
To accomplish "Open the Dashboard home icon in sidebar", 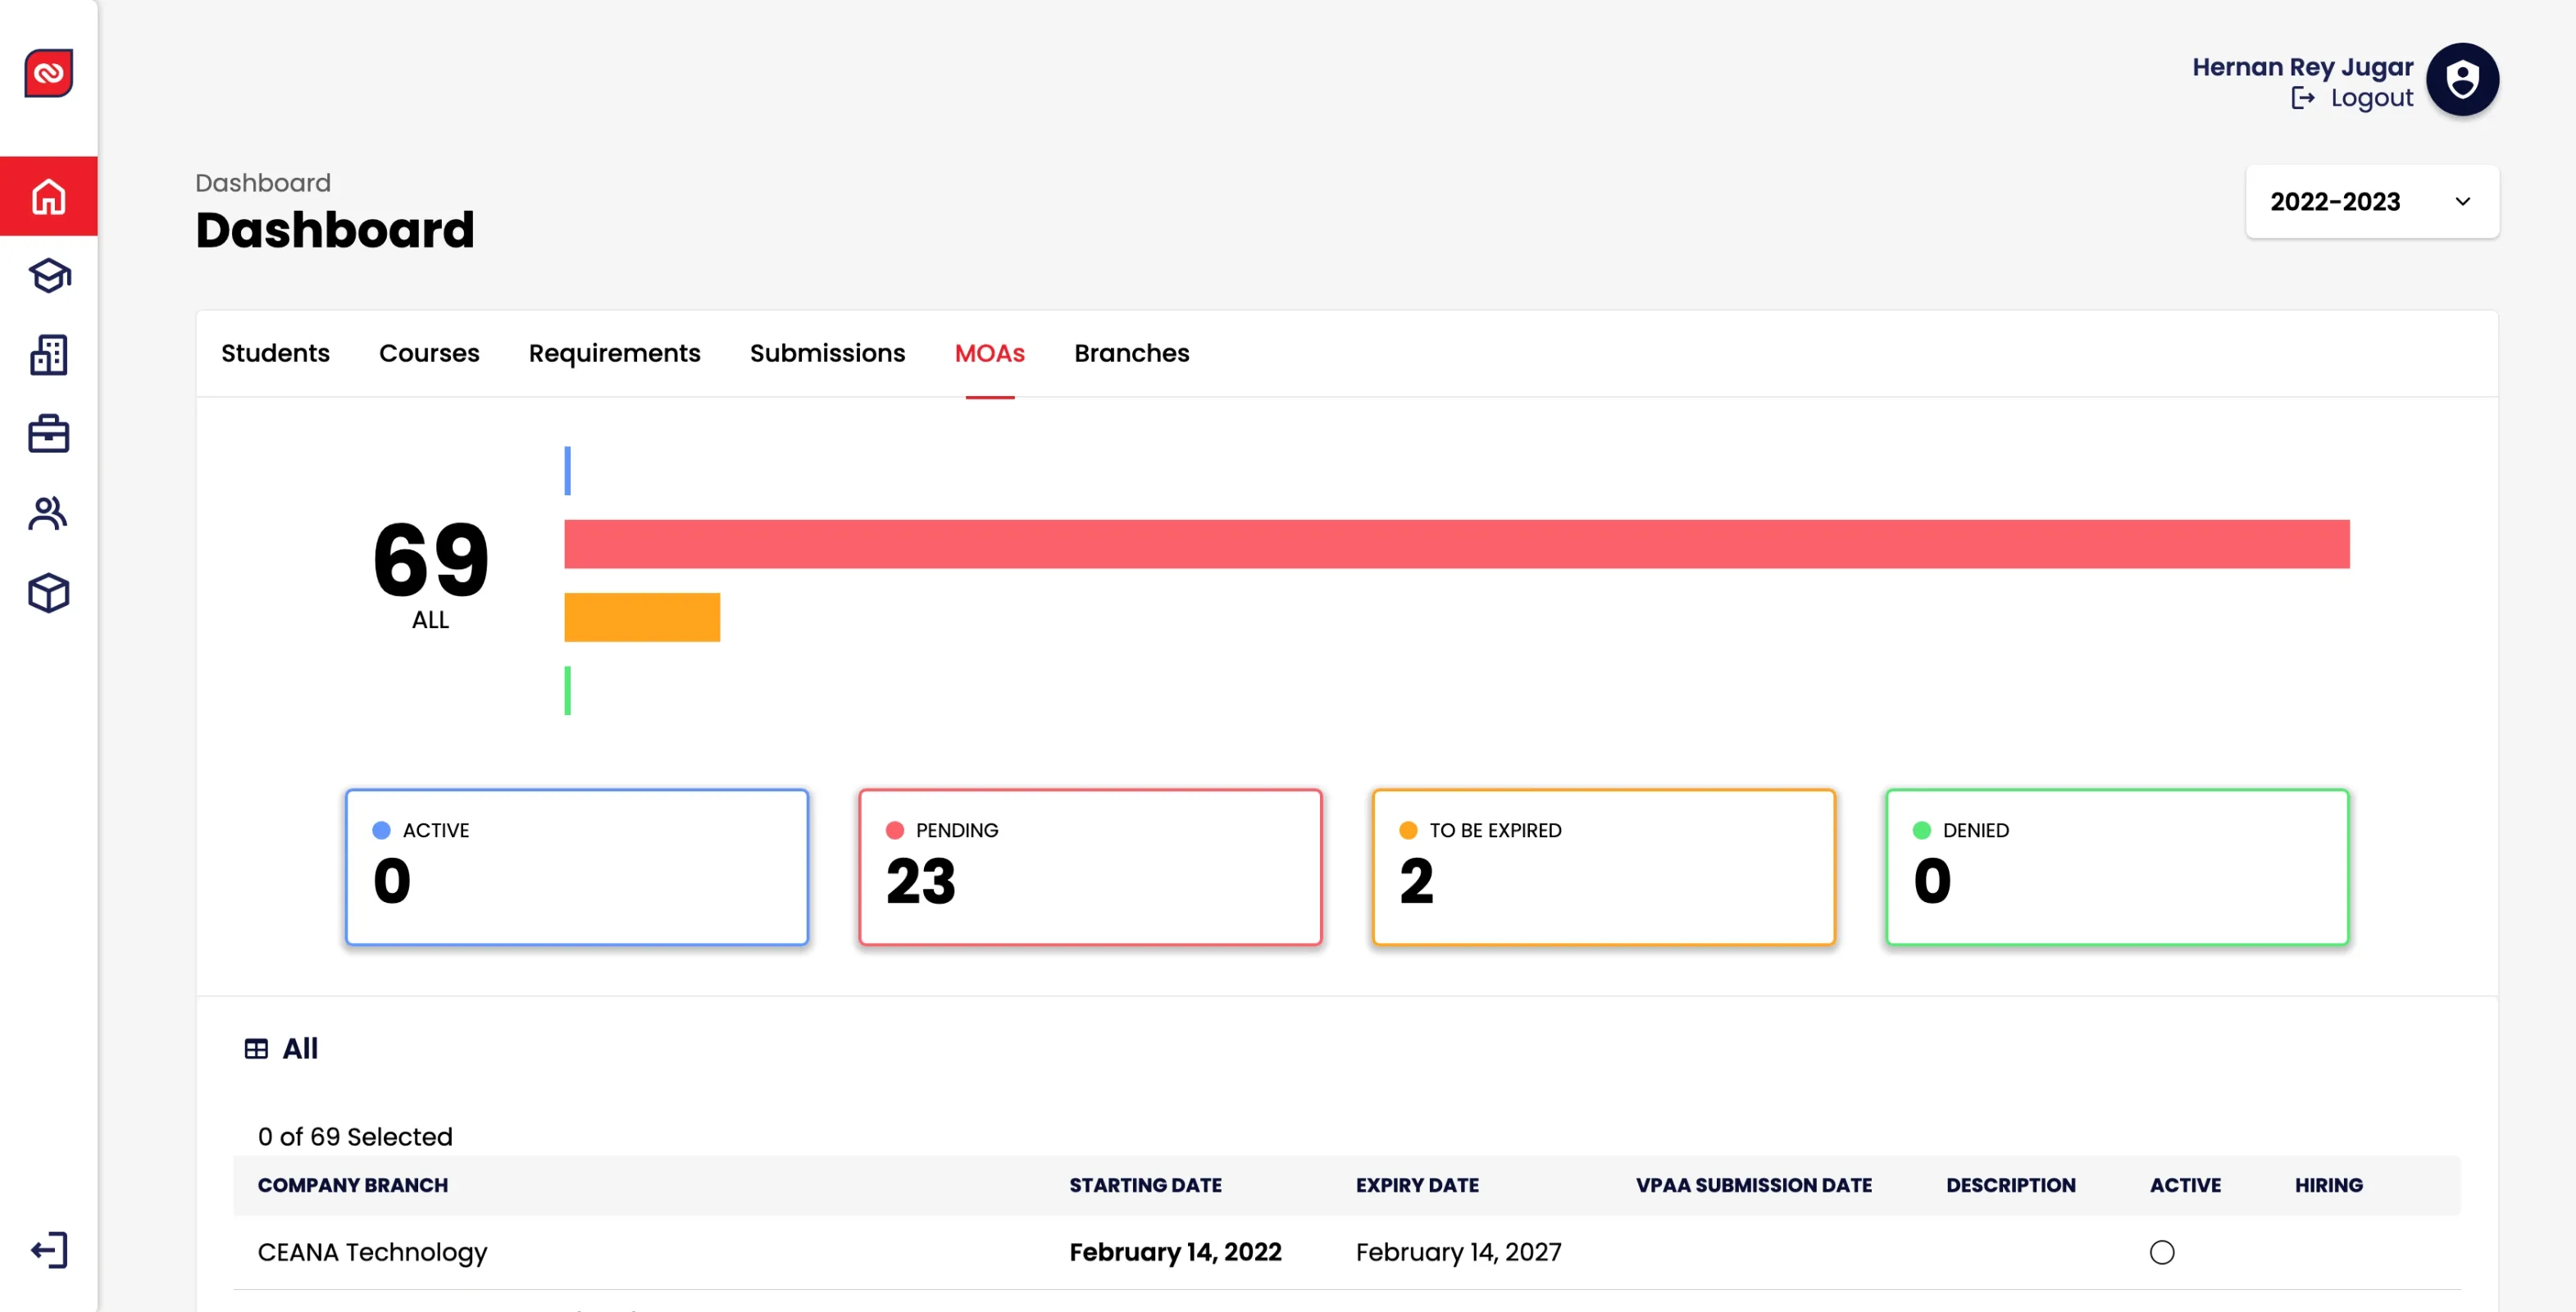I will 48,196.
